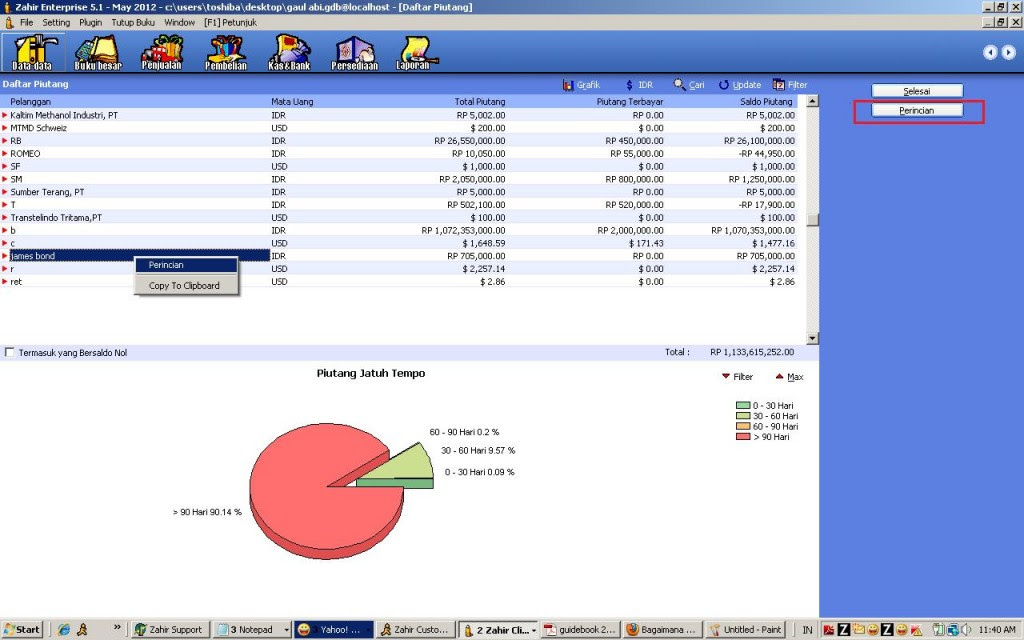Expand the Kaltim Methanol Industri row arrow

tap(5, 115)
